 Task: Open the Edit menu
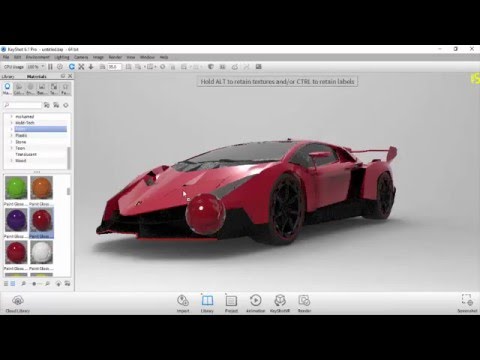click(17, 57)
